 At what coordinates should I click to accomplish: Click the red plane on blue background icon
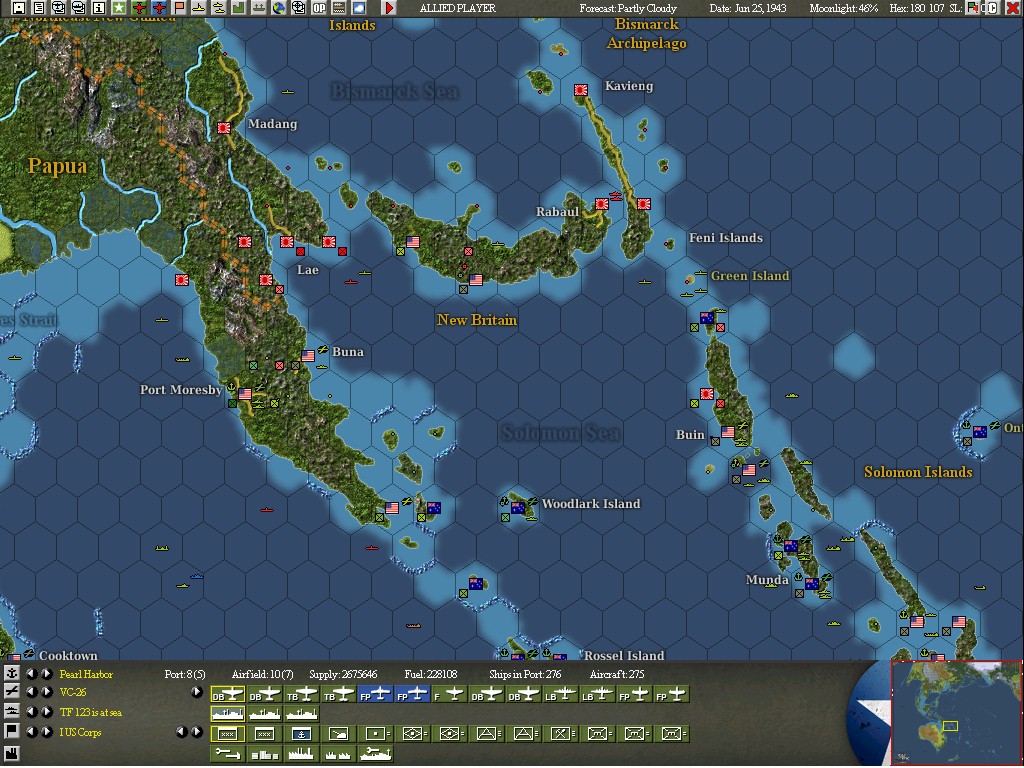[159, 8]
